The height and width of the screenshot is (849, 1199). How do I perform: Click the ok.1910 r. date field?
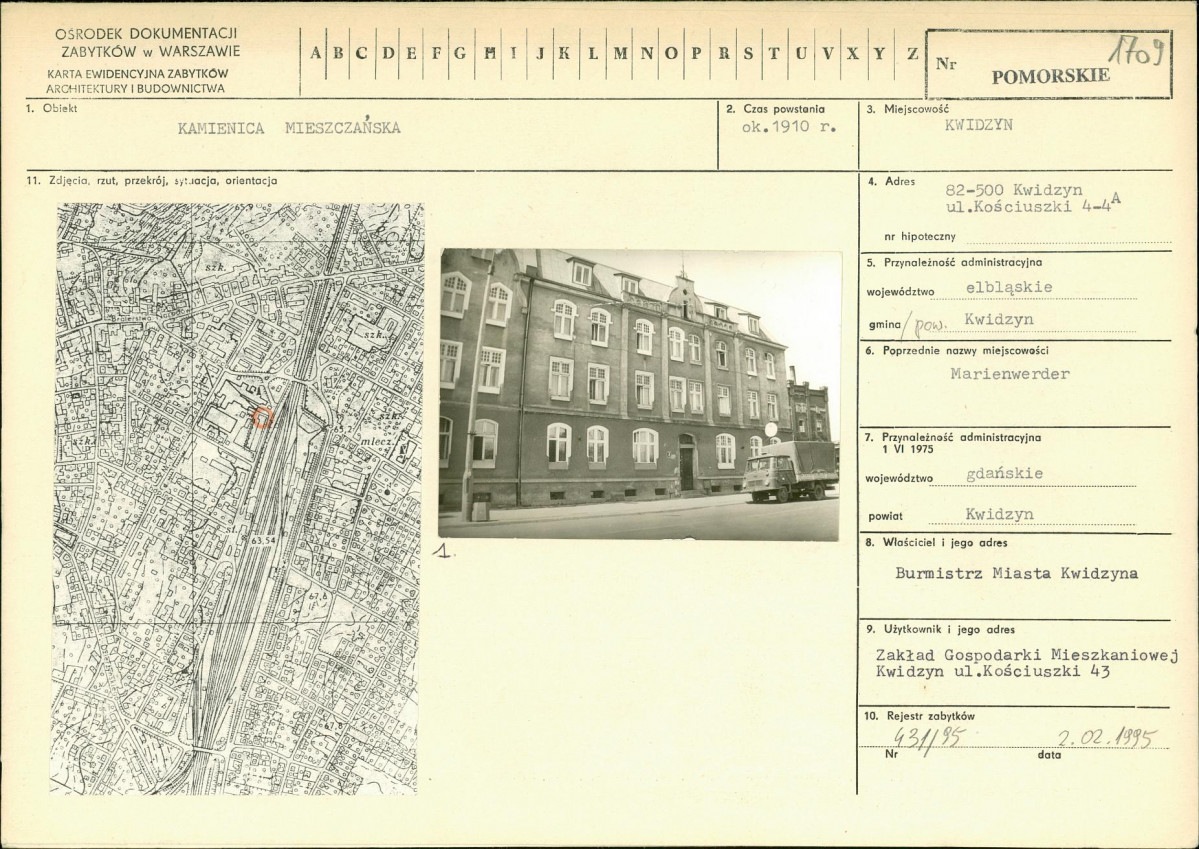tap(789, 127)
